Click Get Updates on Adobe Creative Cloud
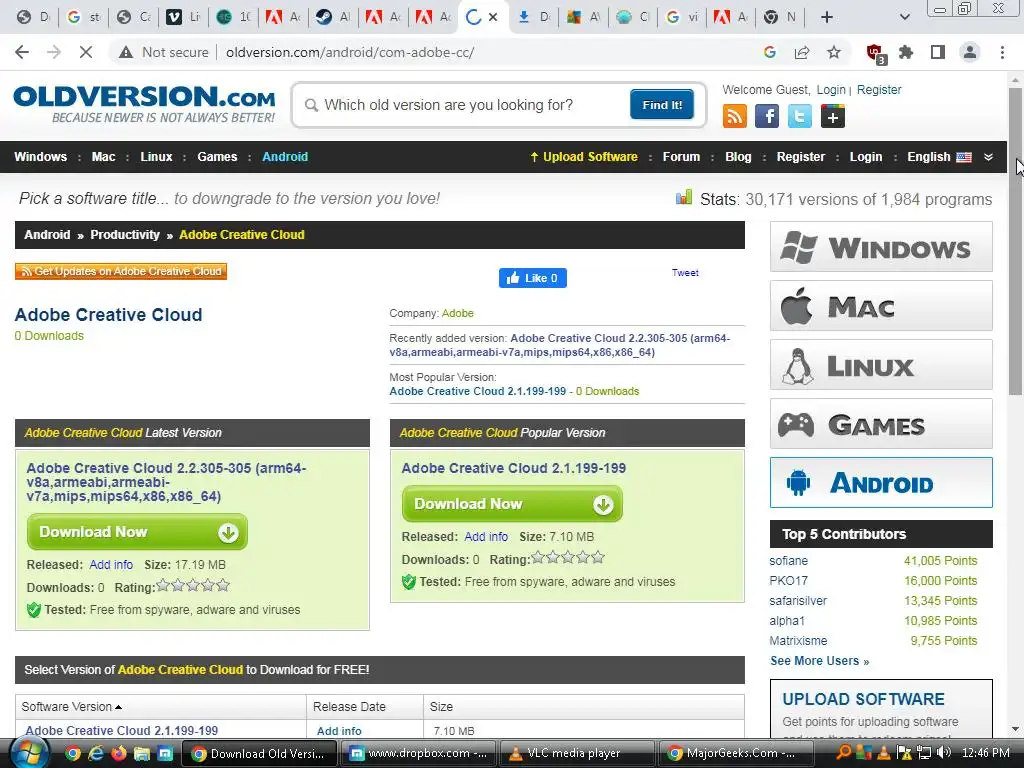 pyautogui.click(x=121, y=271)
